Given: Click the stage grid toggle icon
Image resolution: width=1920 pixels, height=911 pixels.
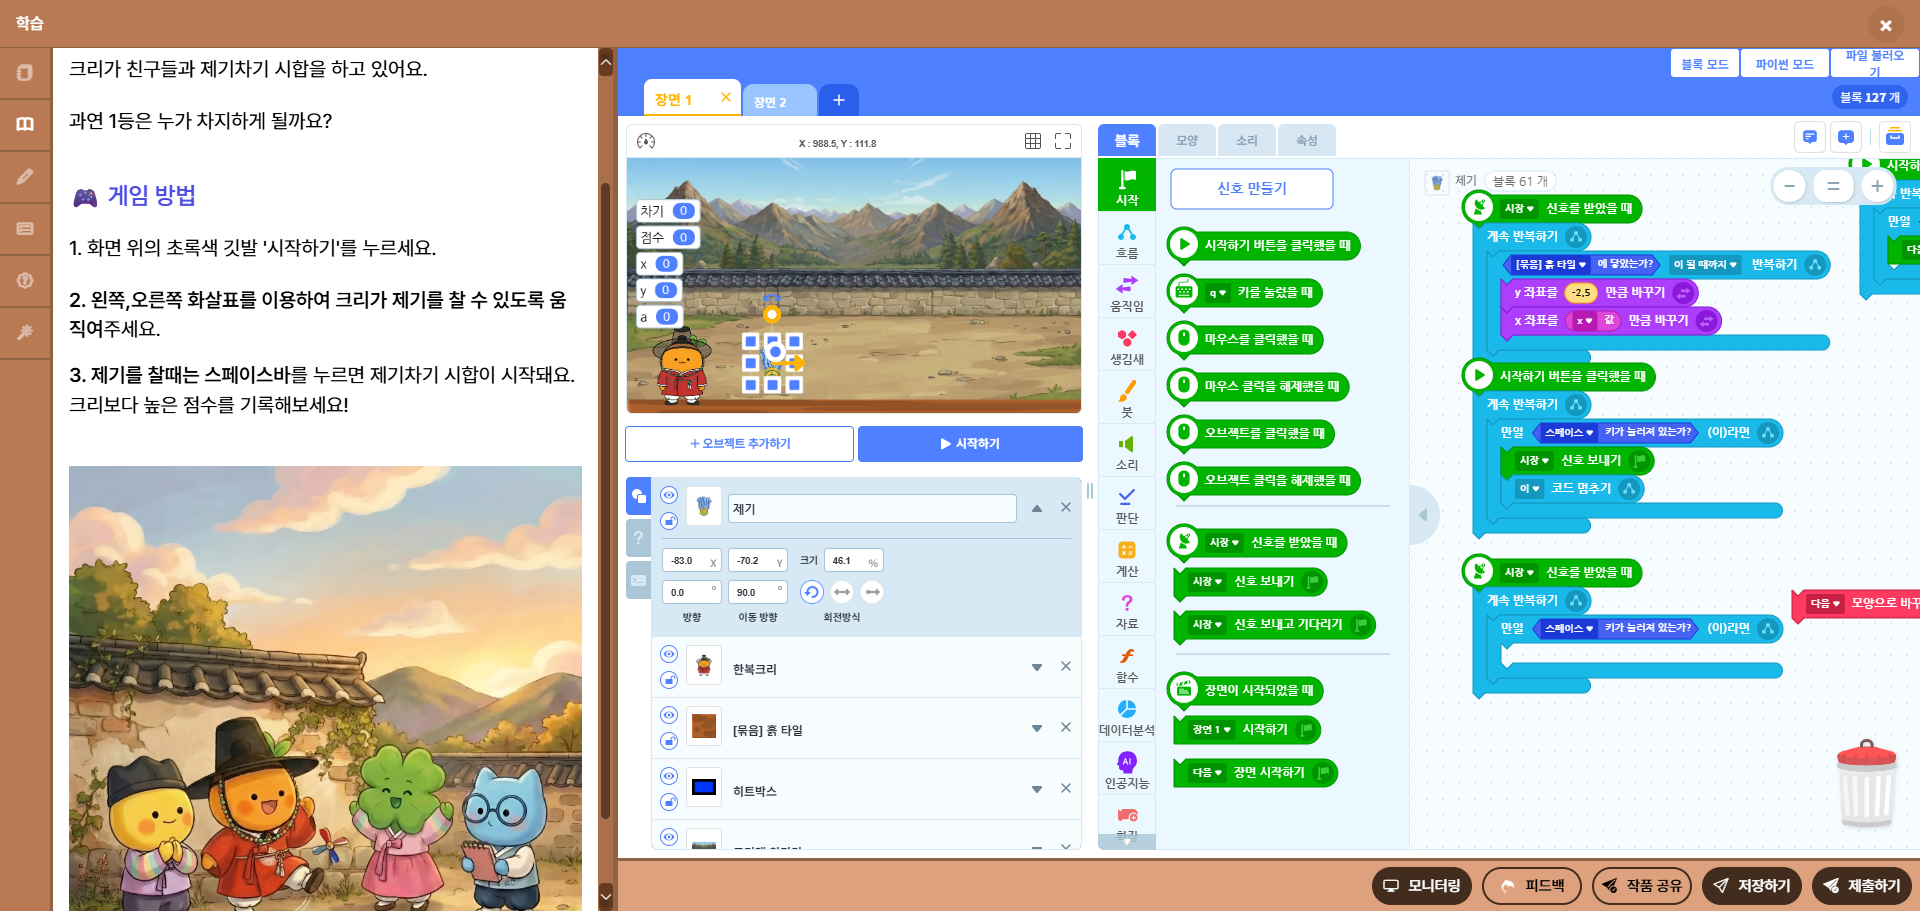Looking at the screenshot, I should pyautogui.click(x=1033, y=142).
